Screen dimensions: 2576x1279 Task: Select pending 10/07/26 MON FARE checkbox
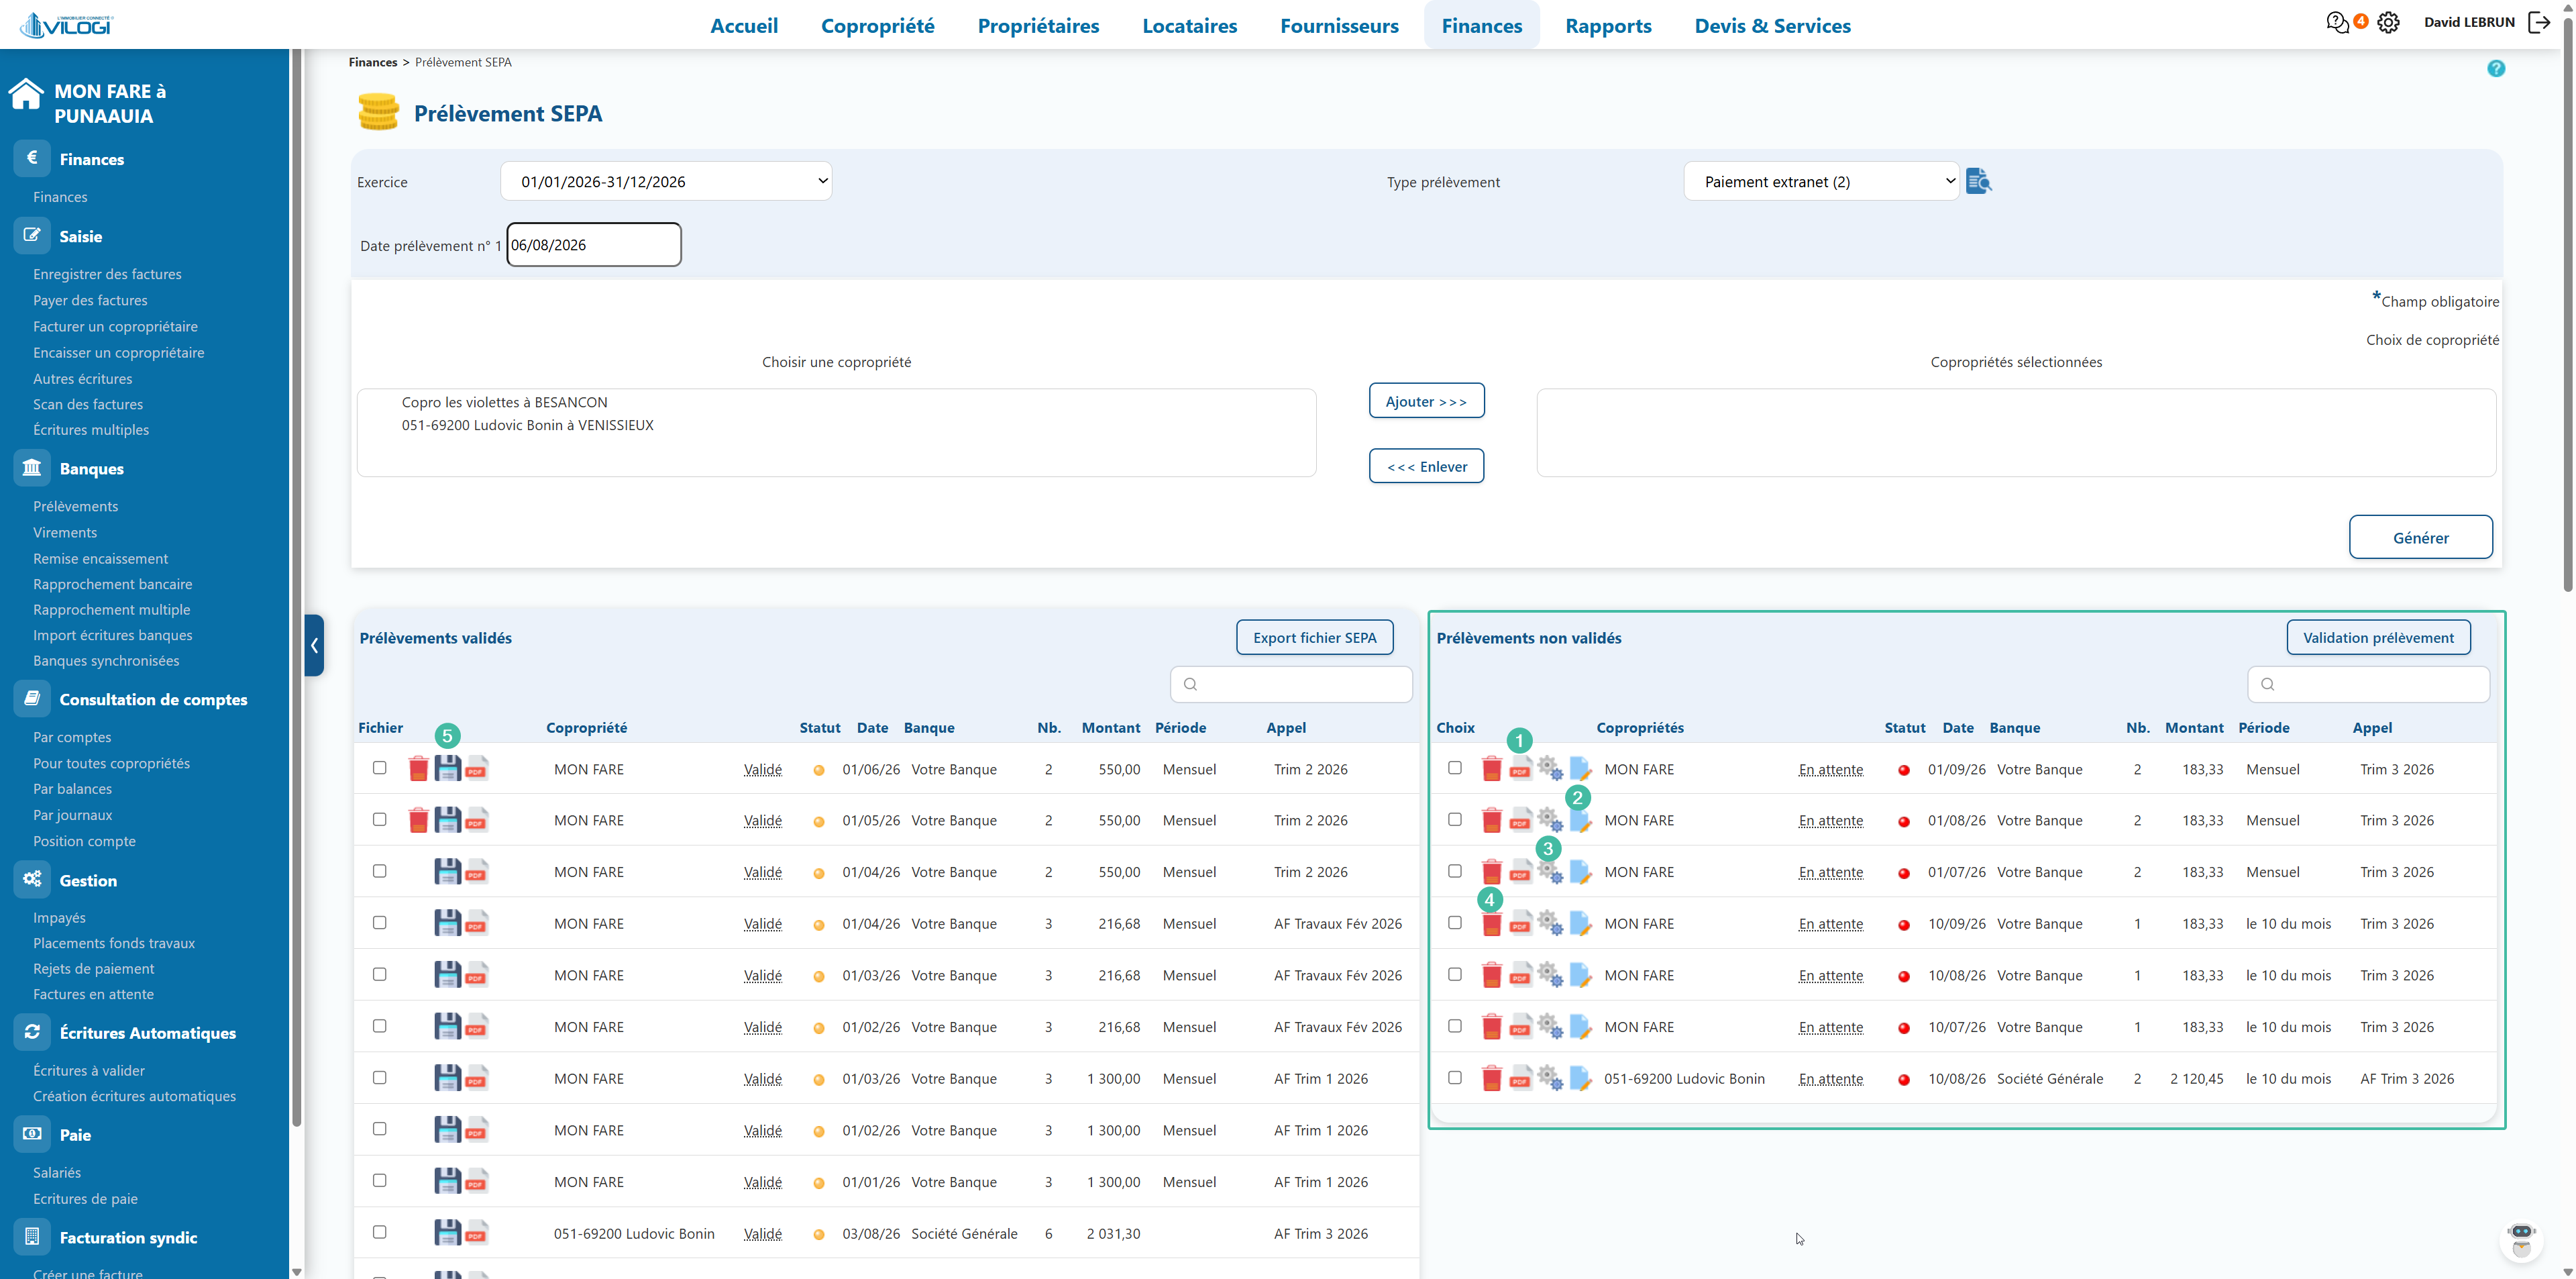(x=1455, y=1026)
